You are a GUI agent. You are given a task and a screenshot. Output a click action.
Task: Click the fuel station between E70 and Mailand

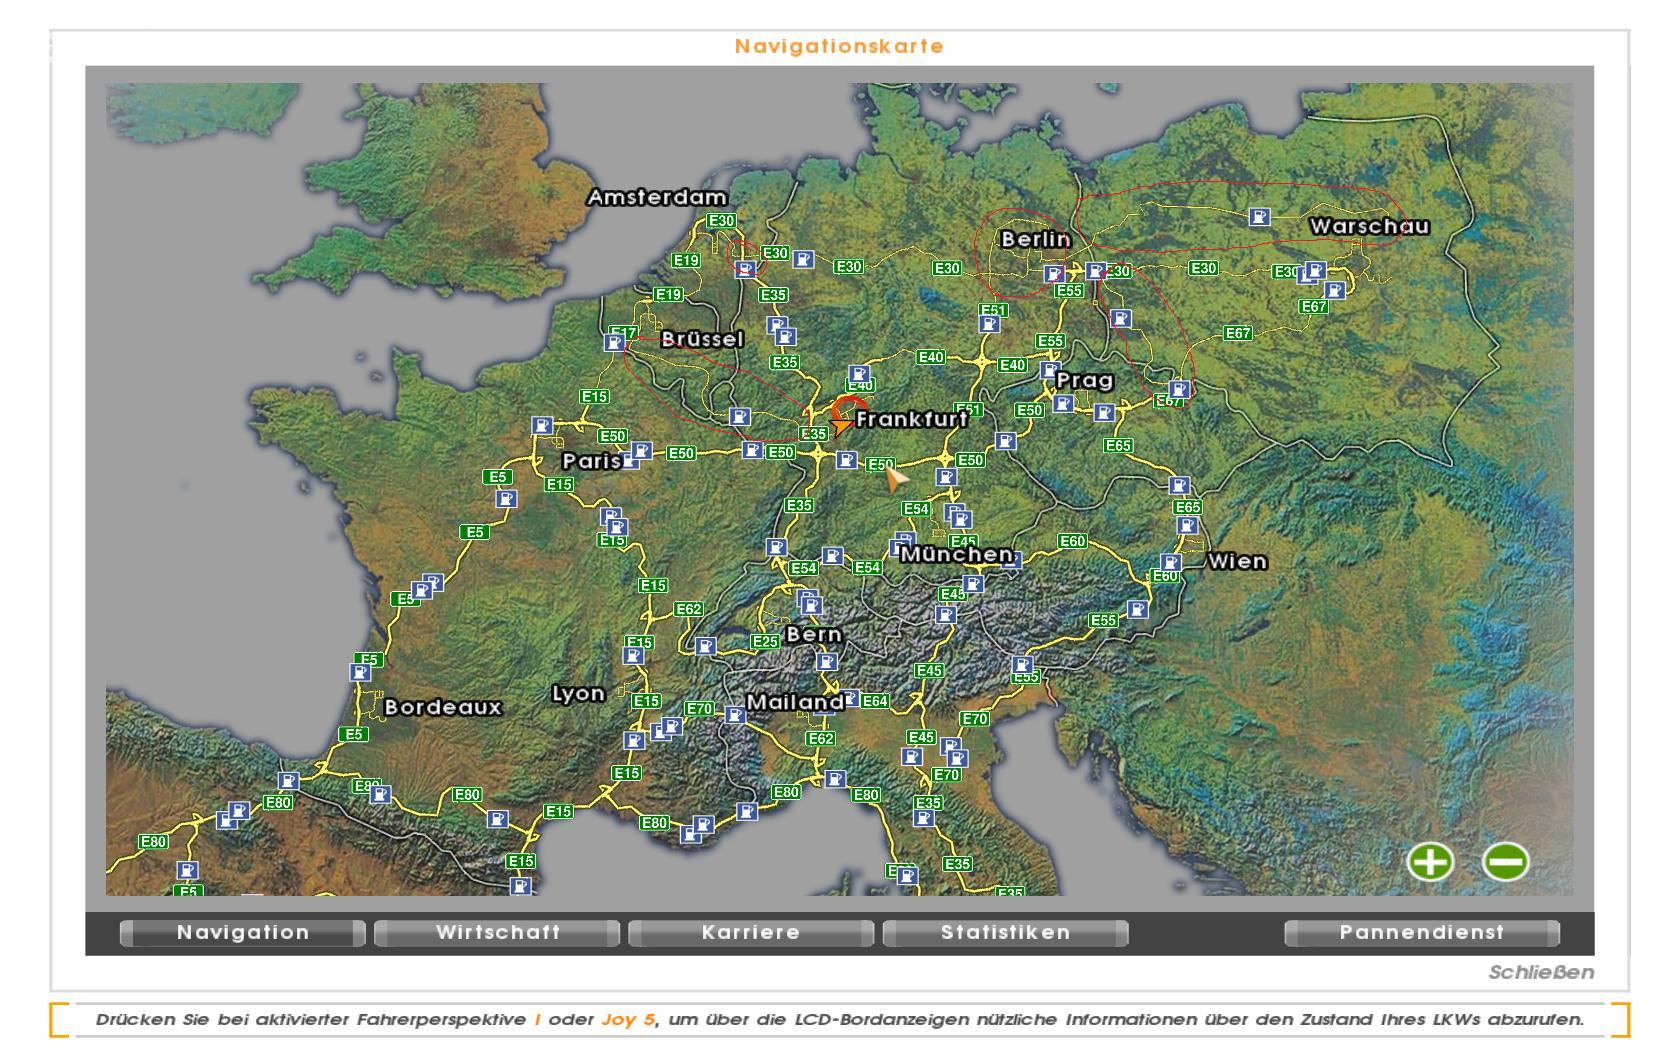[735, 715]
